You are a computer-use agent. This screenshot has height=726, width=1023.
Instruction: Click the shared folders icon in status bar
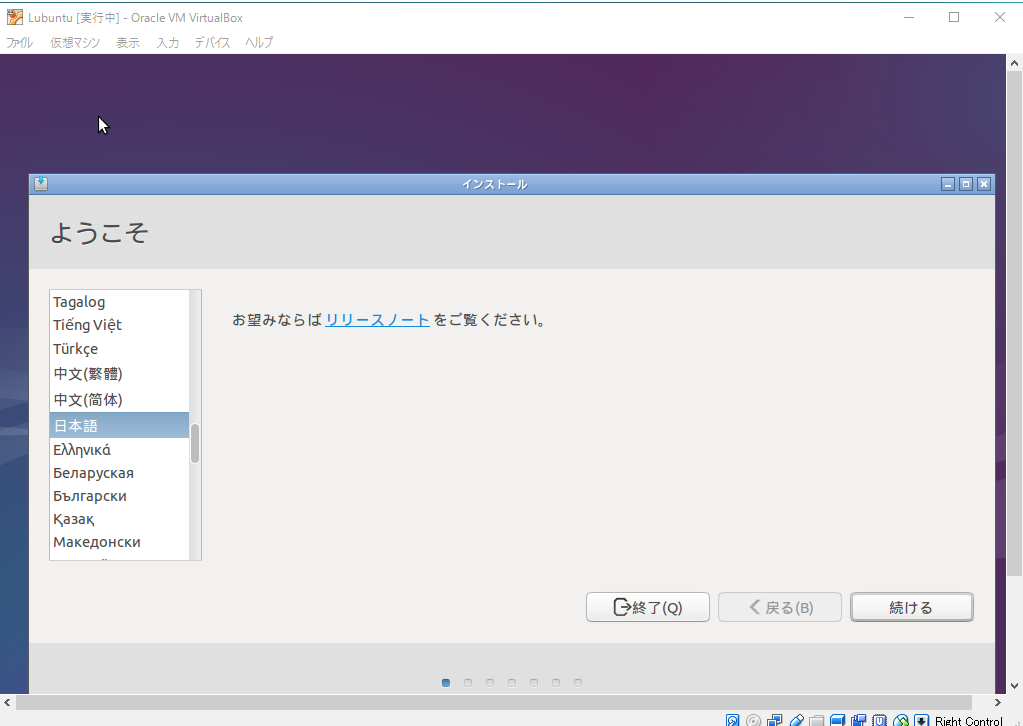817,721
